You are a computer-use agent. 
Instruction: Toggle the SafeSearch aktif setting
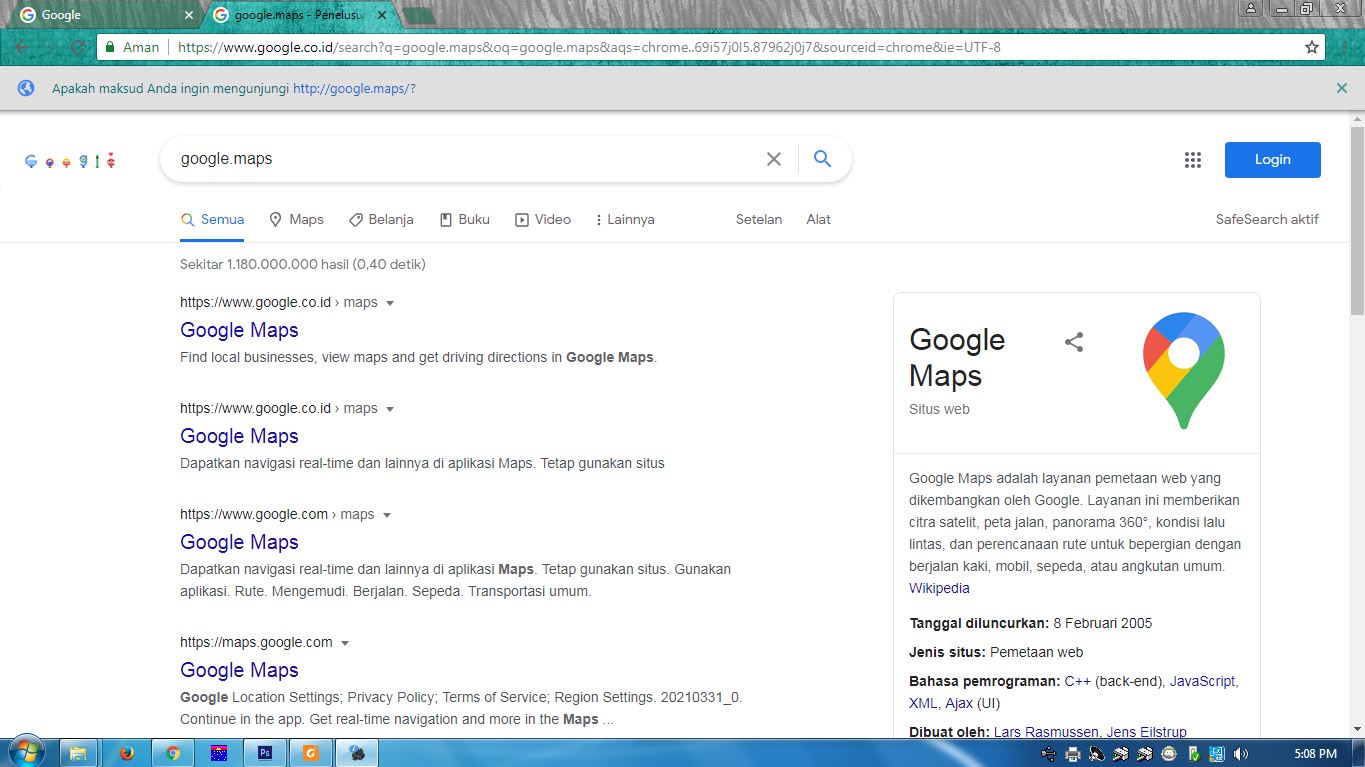tap(1267, 219)
